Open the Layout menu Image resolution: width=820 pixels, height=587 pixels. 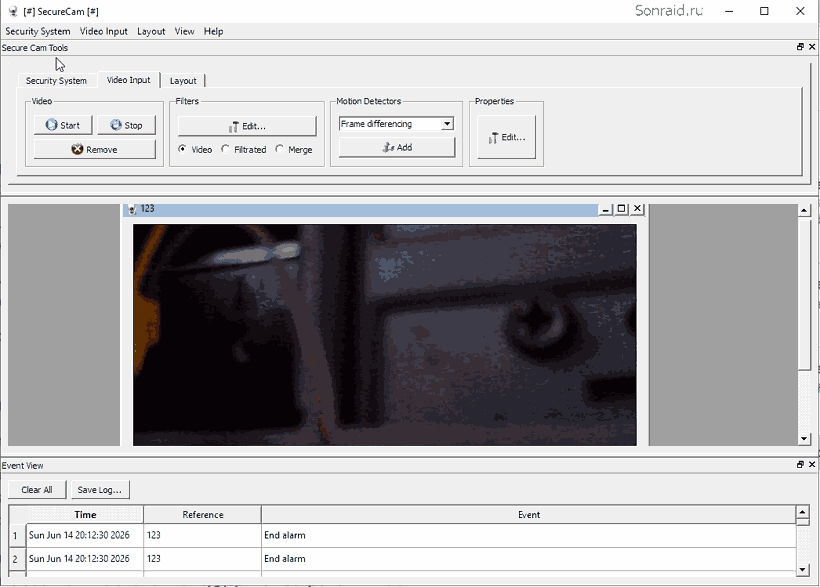click(x=151, y=31)
